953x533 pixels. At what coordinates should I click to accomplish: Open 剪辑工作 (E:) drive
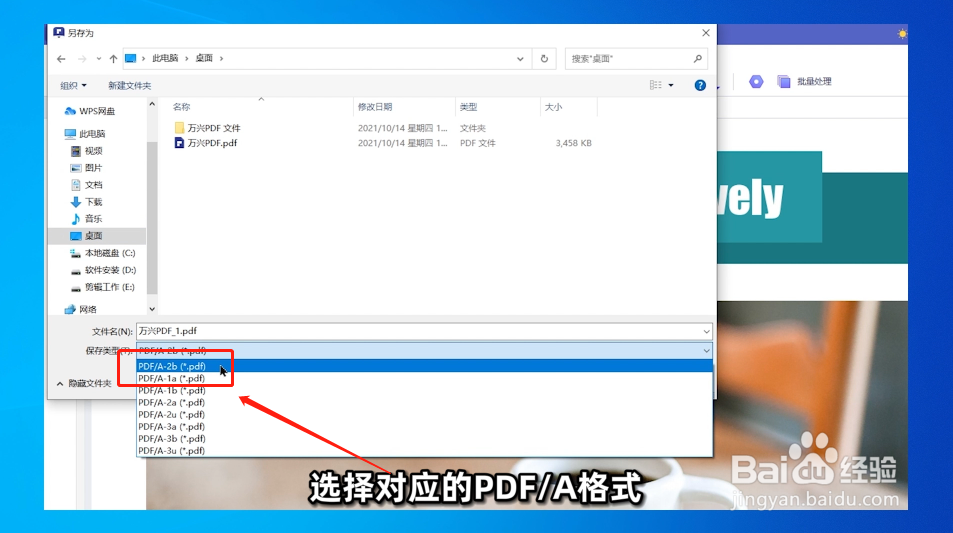[102, 287]
